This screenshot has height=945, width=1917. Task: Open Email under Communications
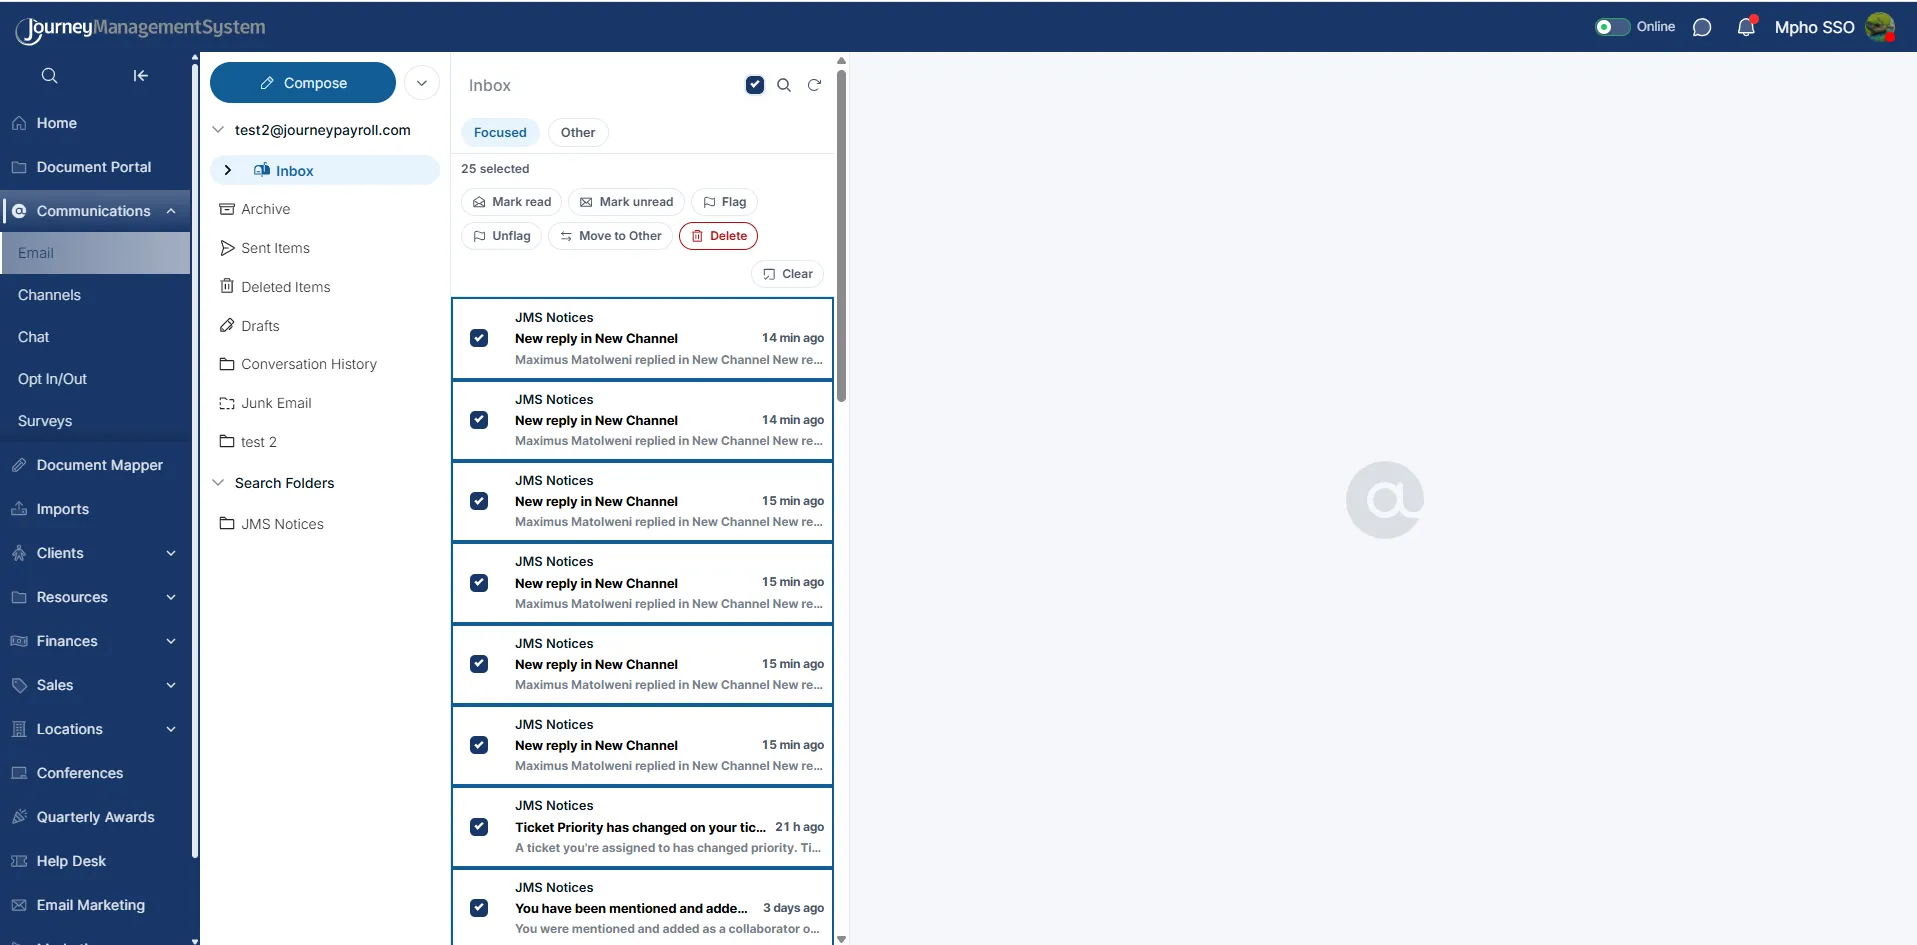point(95,253)
